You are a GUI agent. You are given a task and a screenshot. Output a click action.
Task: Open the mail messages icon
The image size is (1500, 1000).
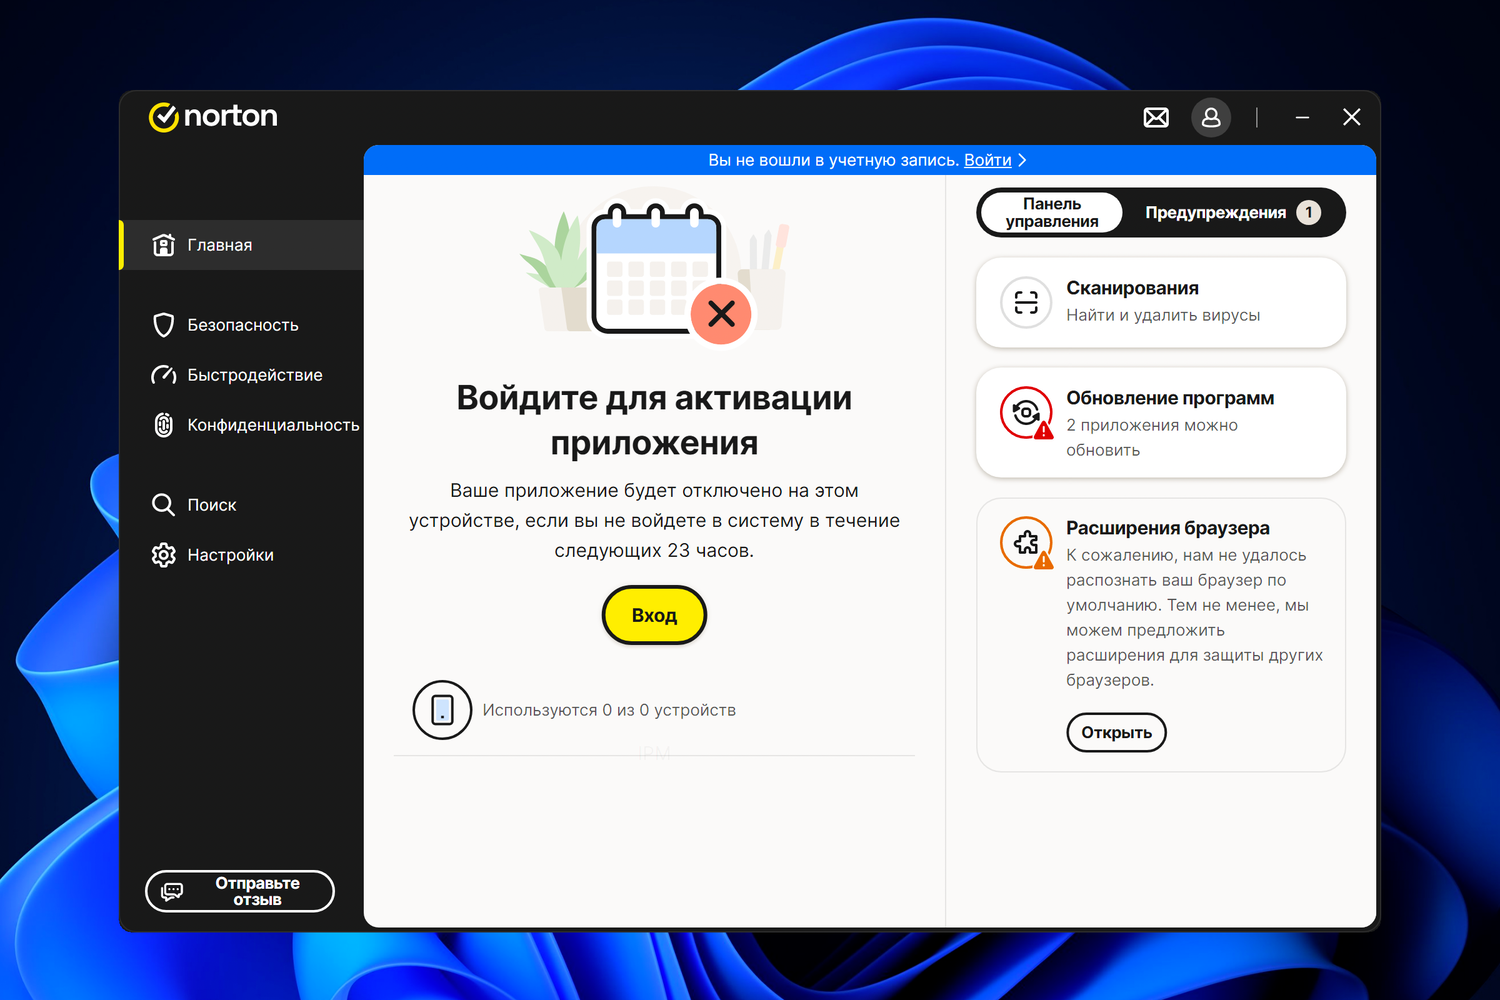[x=1156, y=118]
